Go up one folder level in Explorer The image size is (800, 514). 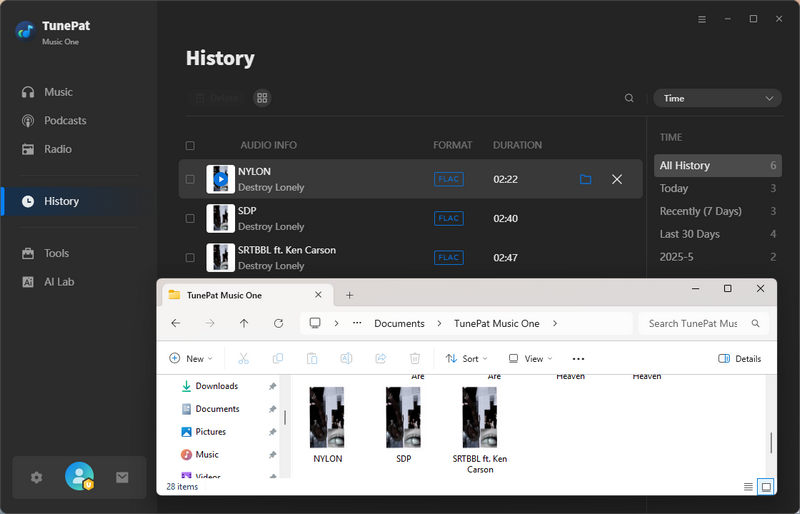click(x=244, y=323)
